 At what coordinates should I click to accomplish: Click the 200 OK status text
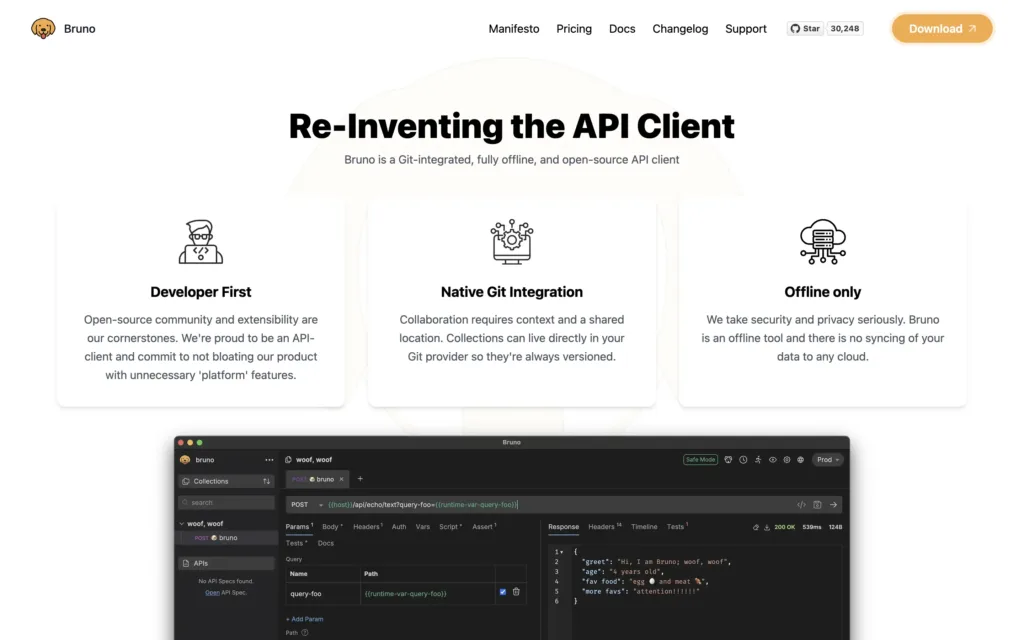click(784, 527)
